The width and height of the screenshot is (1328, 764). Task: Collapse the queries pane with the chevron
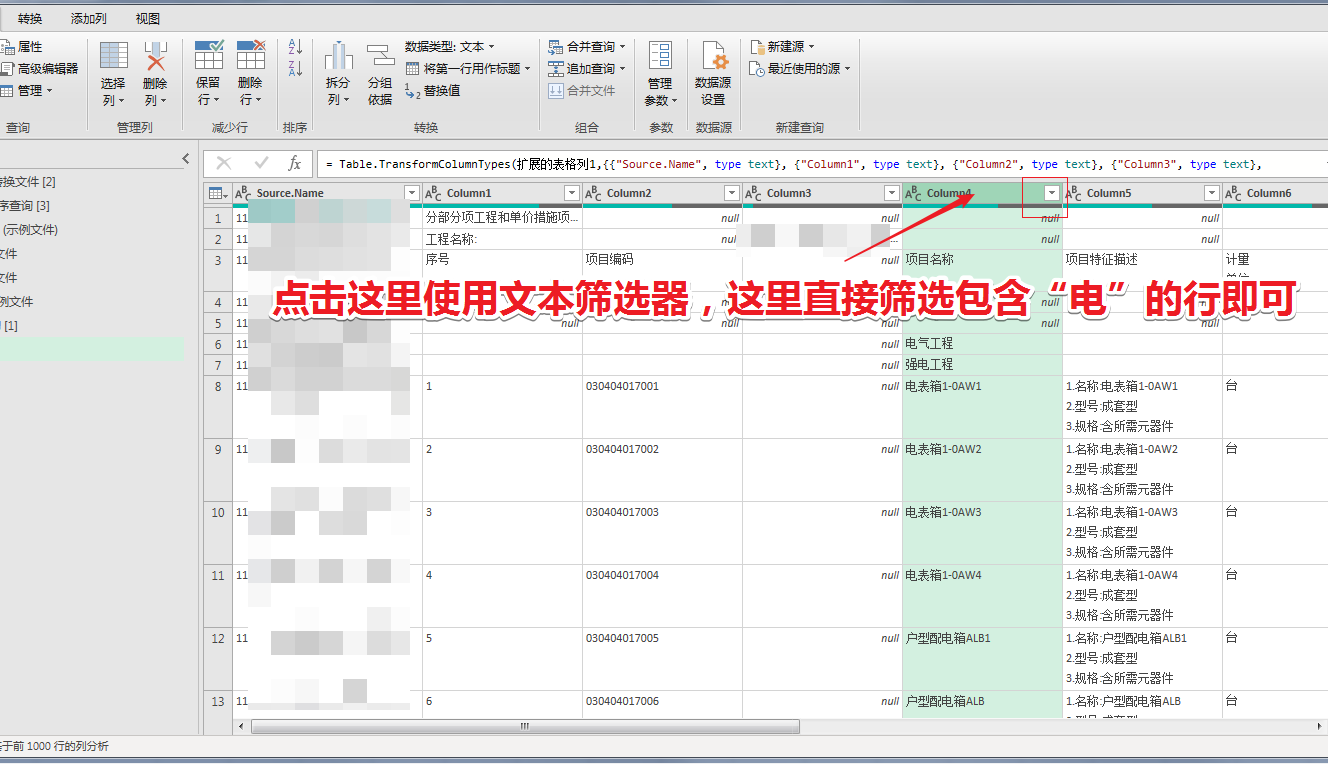click(x=186, y=159)
